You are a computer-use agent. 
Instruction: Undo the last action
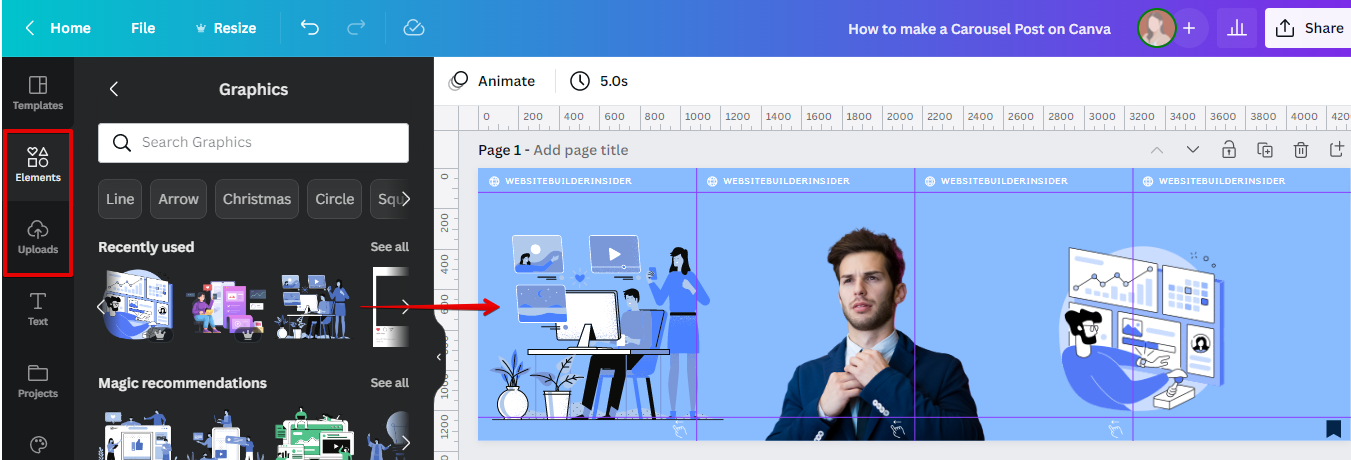click(x=310, y=28)
